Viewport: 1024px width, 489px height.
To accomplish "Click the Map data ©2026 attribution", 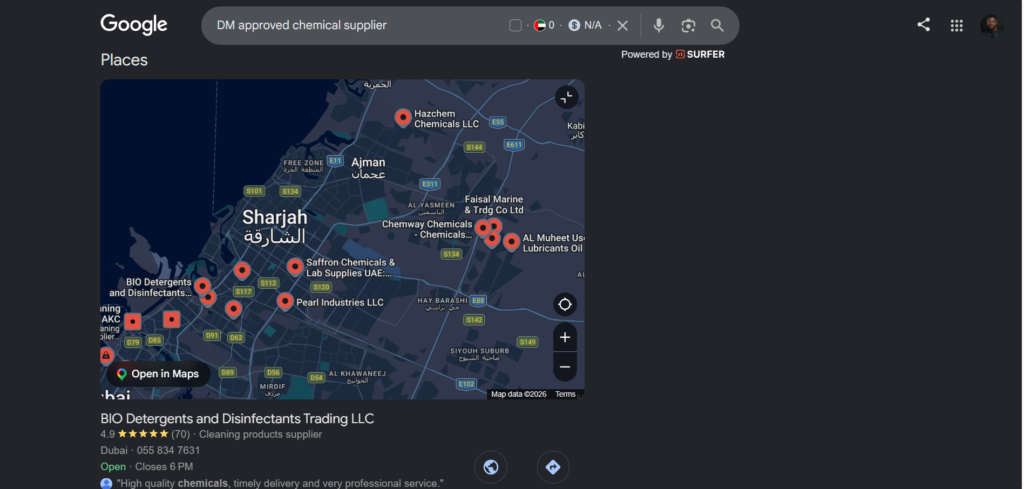I will (x=519, y=394).
